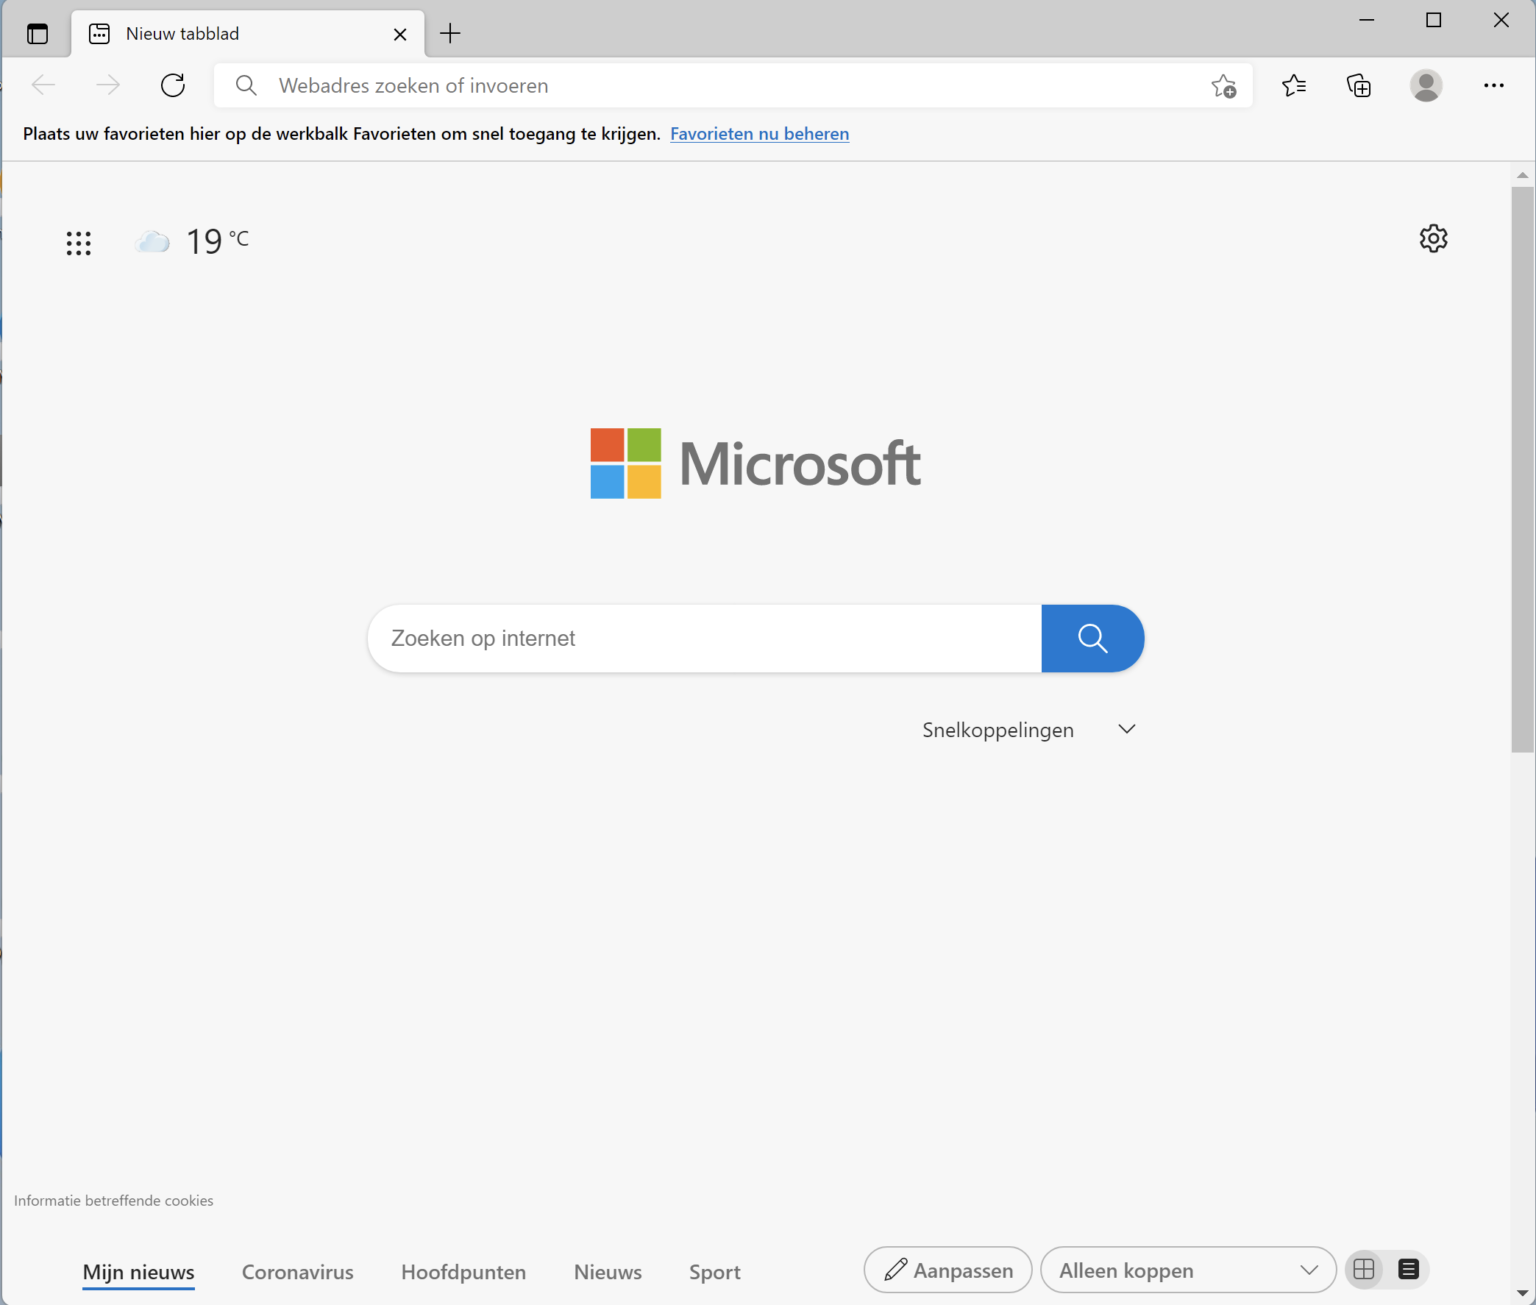1536x1305 pixels.
Task: Maximize the browser window
Action: [x=1434, y=20]
